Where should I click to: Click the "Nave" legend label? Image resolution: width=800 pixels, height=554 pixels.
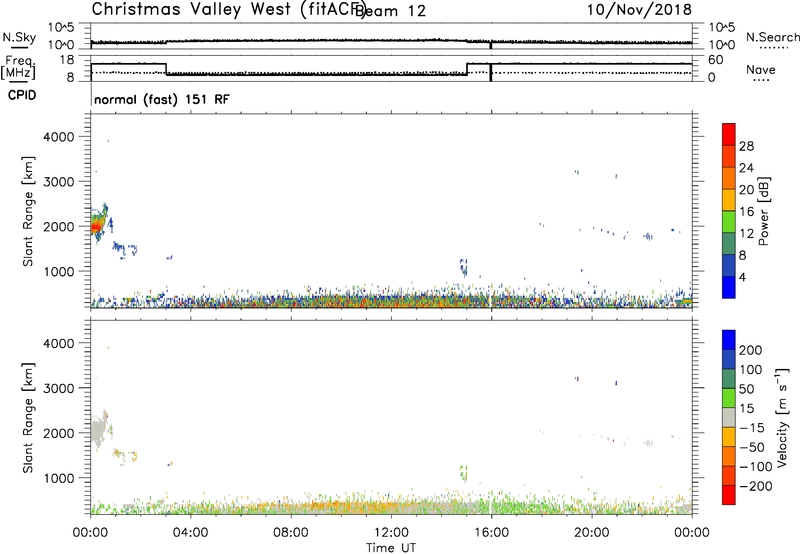(761, 69)
